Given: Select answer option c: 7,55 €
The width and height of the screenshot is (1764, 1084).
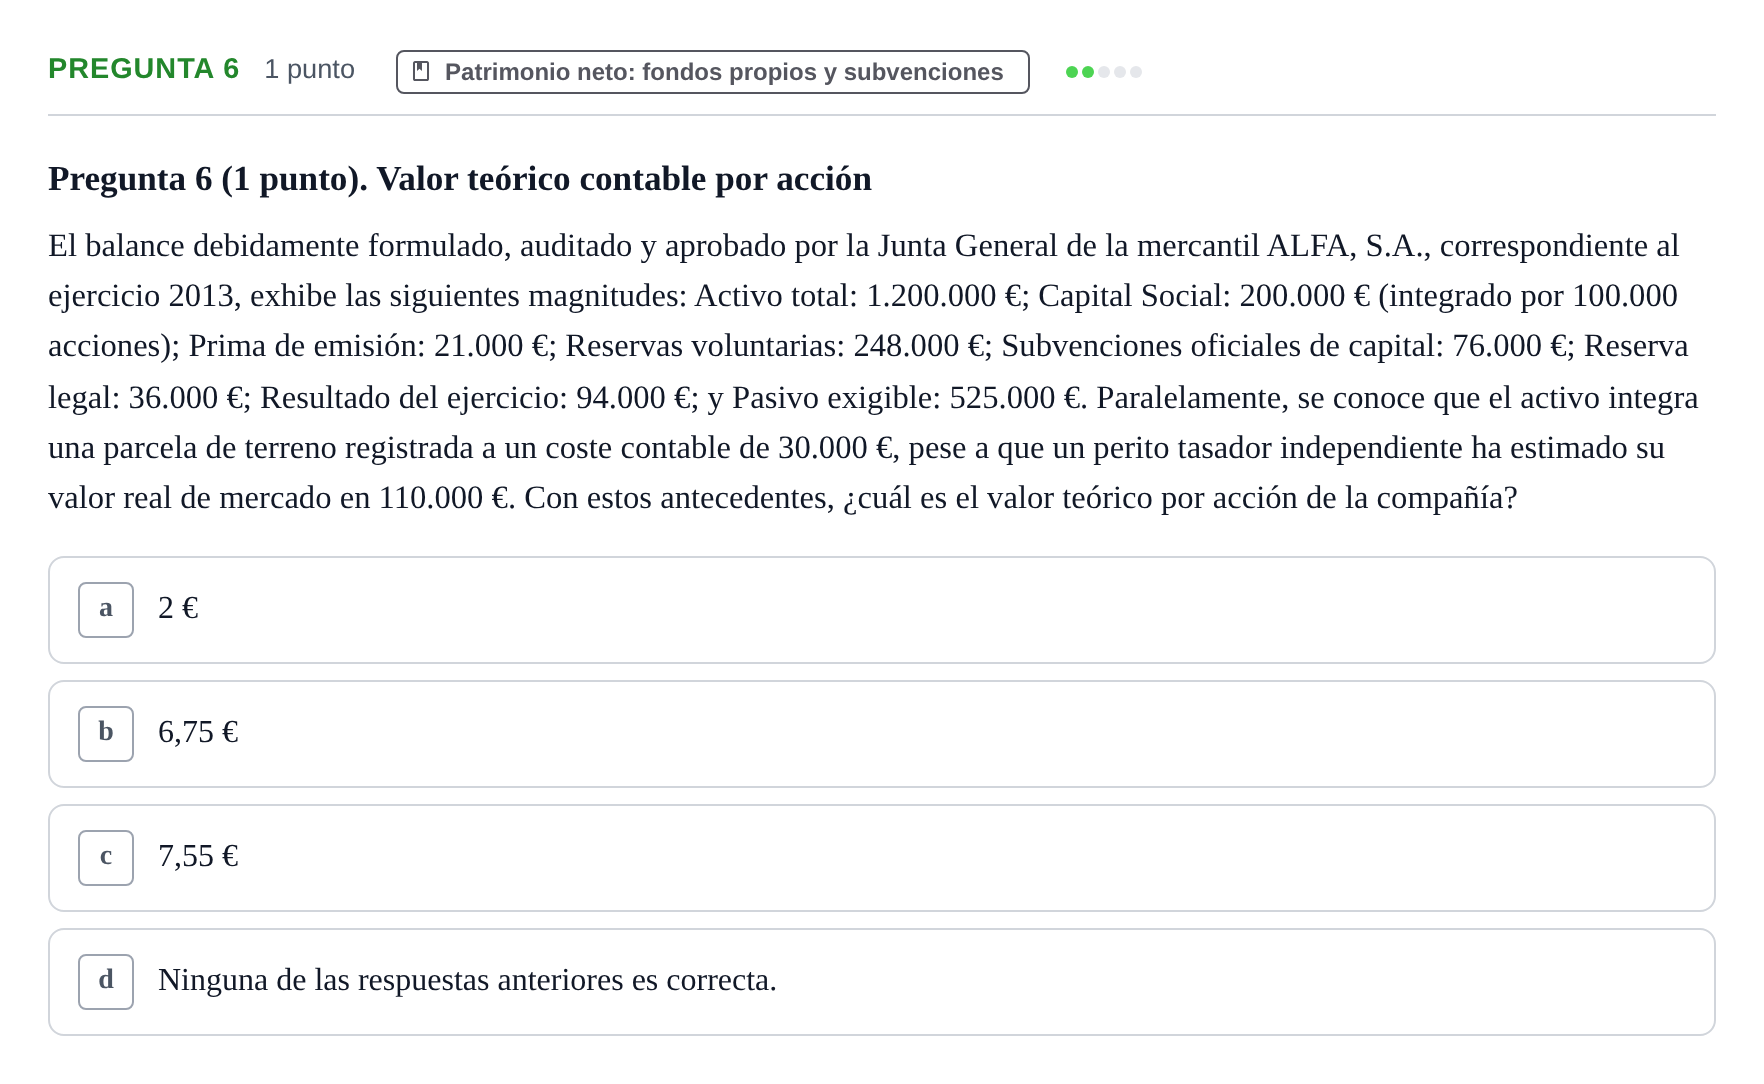Looking at the screenshot, I should [x=881, y=858].
